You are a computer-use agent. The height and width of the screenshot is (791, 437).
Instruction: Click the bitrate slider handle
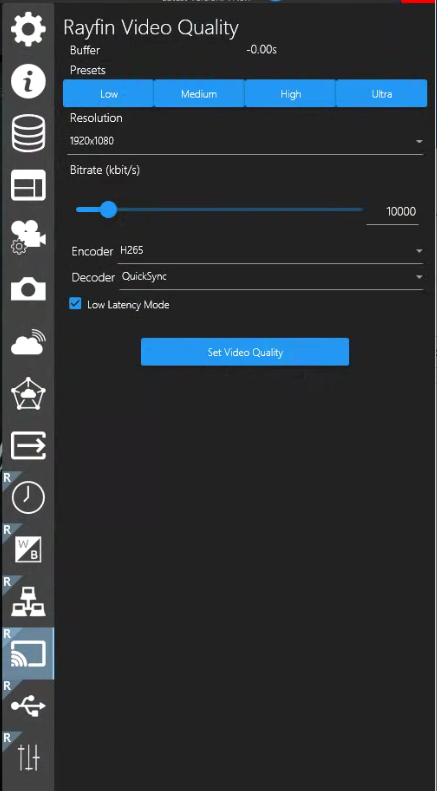click(108, 209)
